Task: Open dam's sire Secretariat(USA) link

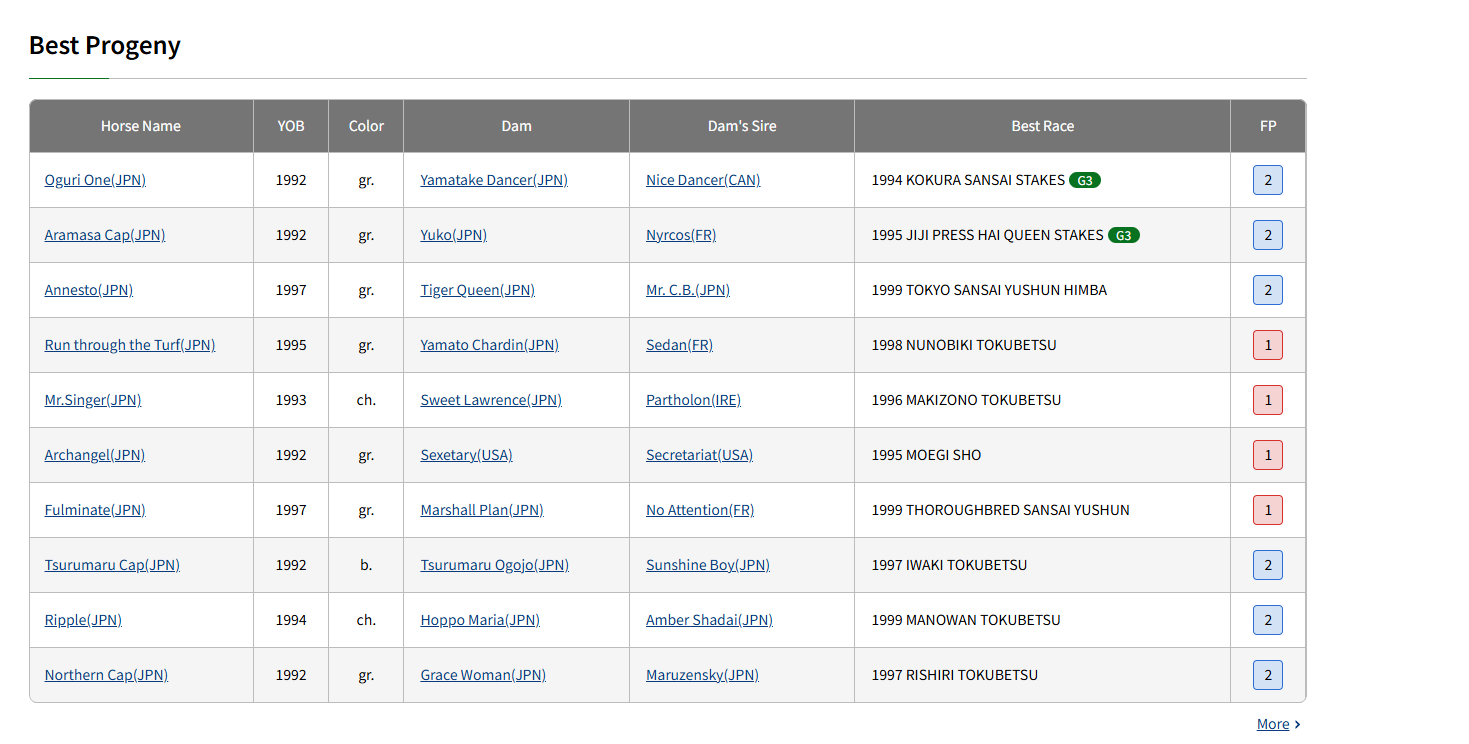Action: point(699,455)
